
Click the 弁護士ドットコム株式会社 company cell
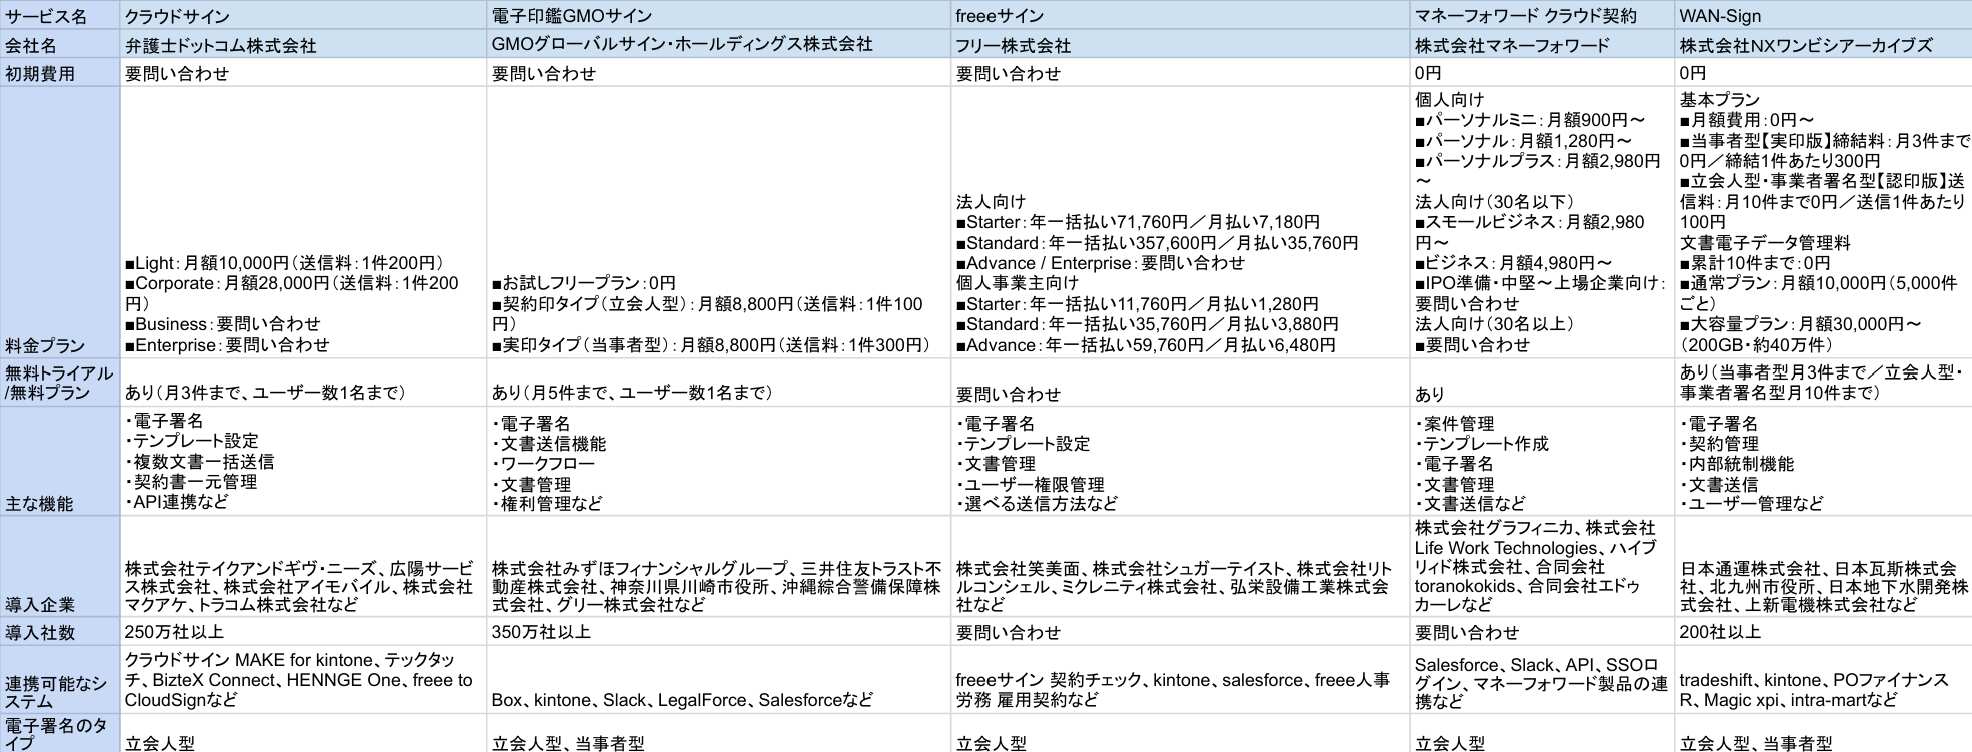coord(303,44)
